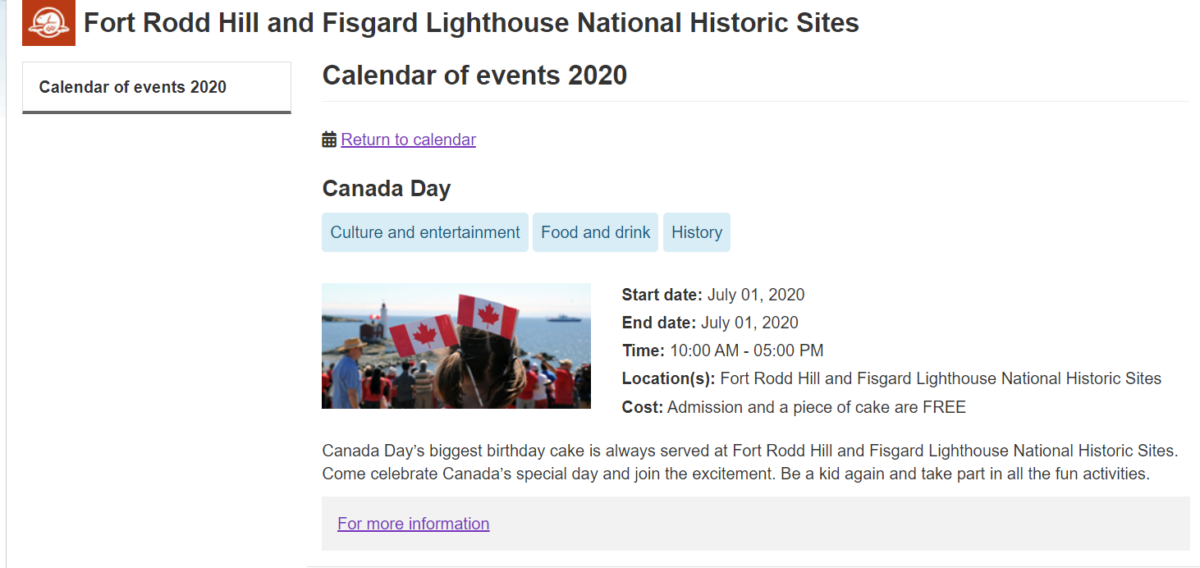Image resolution: width=1200 pixels, height=568 pixels.
Task: Select Calendar of events 2020 sidebar item
Action: tap(156, 87)
